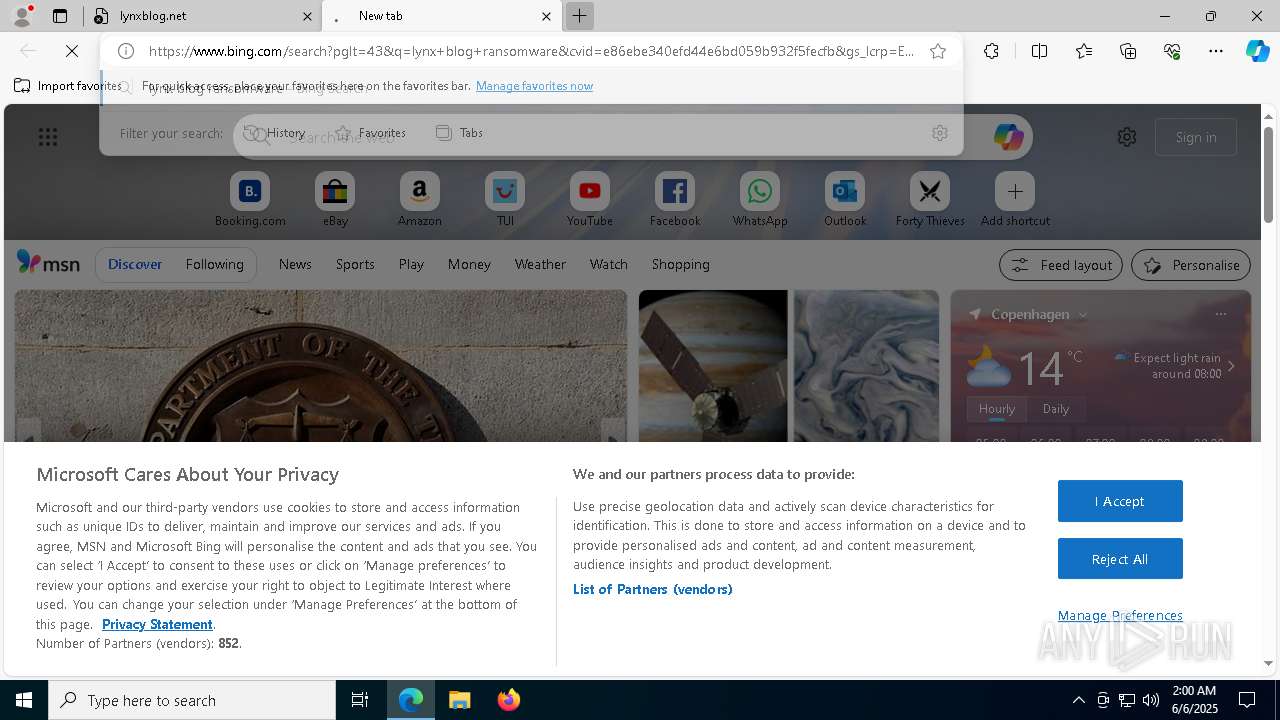
Task: Click Import favorites in favorites bar
Action: click(x=68, y=86)
